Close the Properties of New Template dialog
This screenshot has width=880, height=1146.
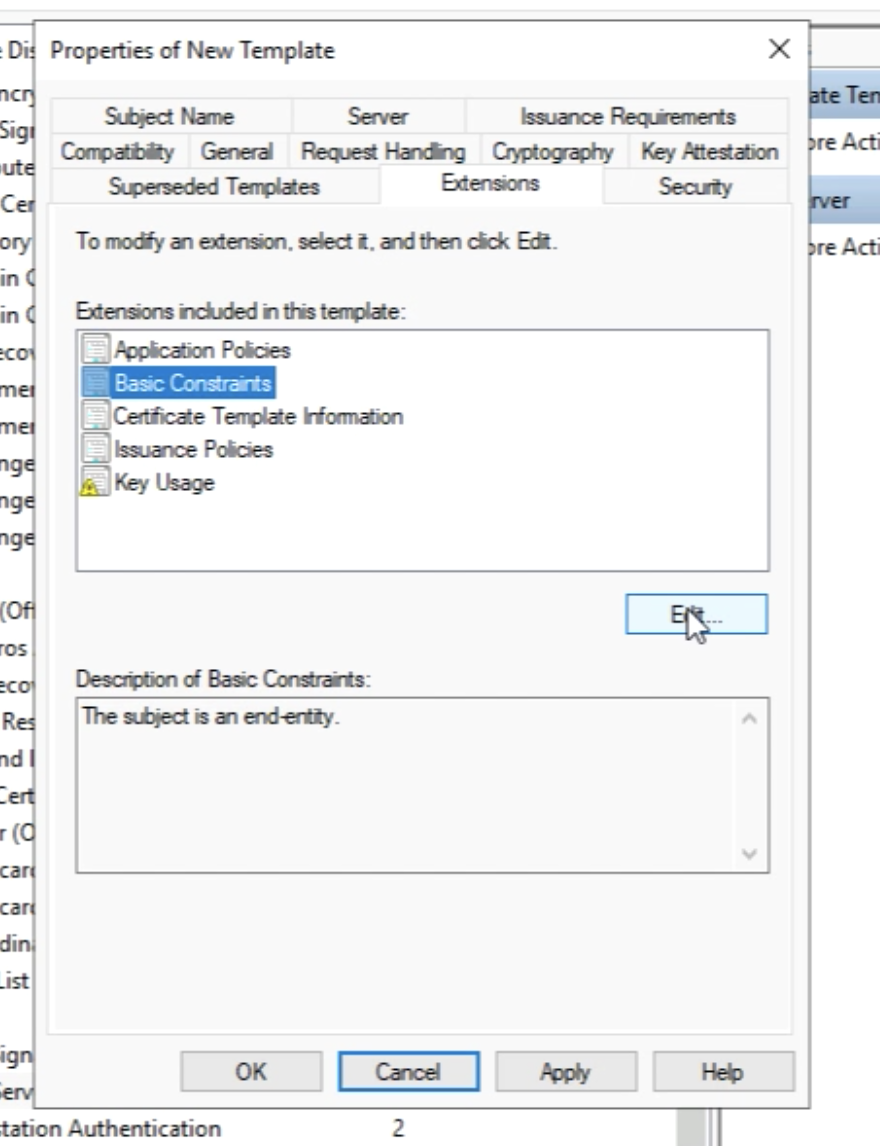point(779,49)
